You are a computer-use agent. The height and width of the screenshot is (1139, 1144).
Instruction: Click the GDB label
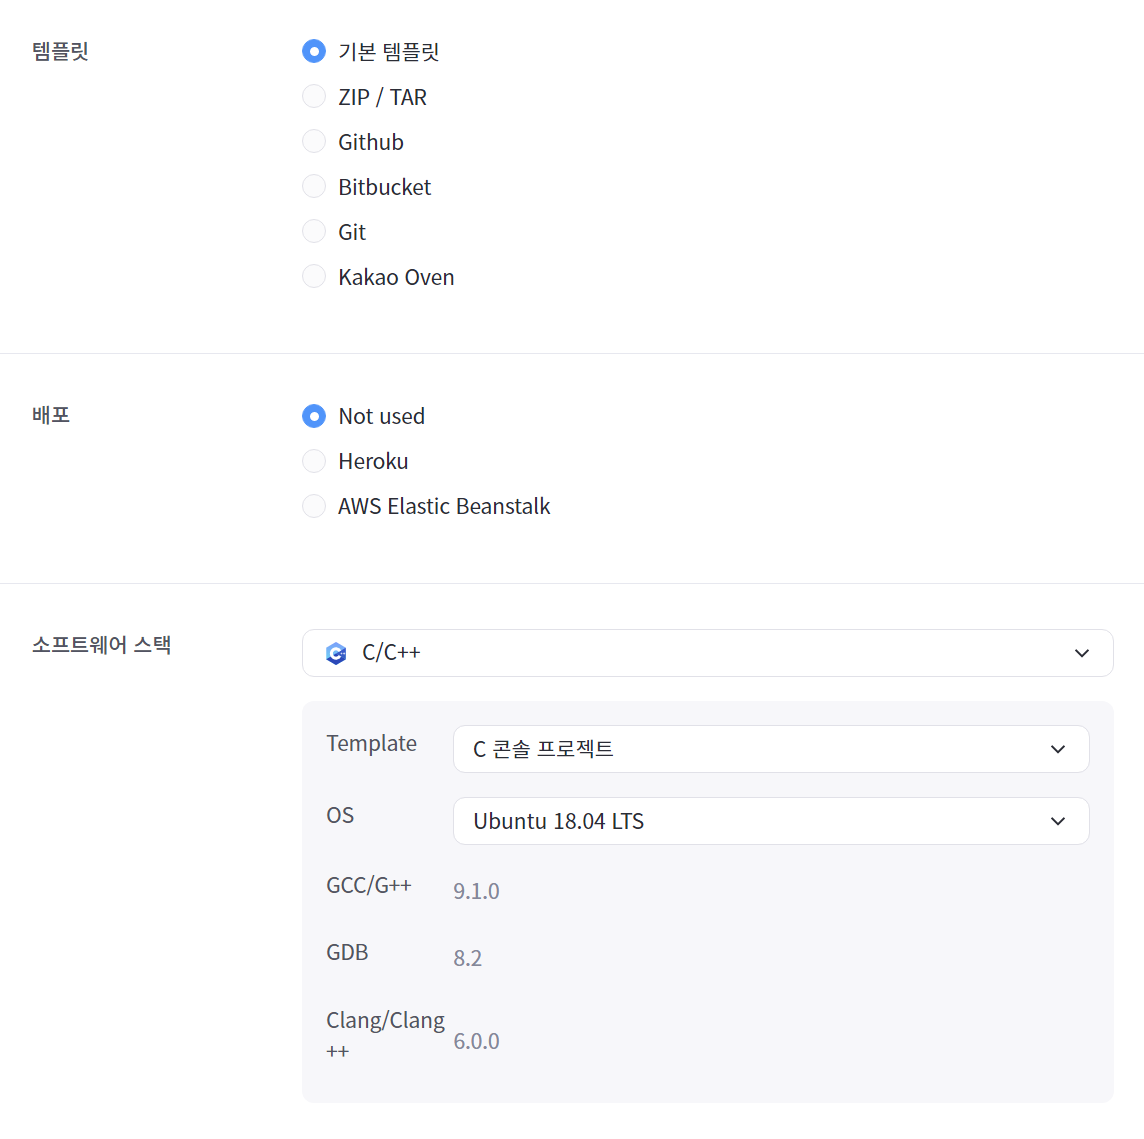tap(347, 952)
